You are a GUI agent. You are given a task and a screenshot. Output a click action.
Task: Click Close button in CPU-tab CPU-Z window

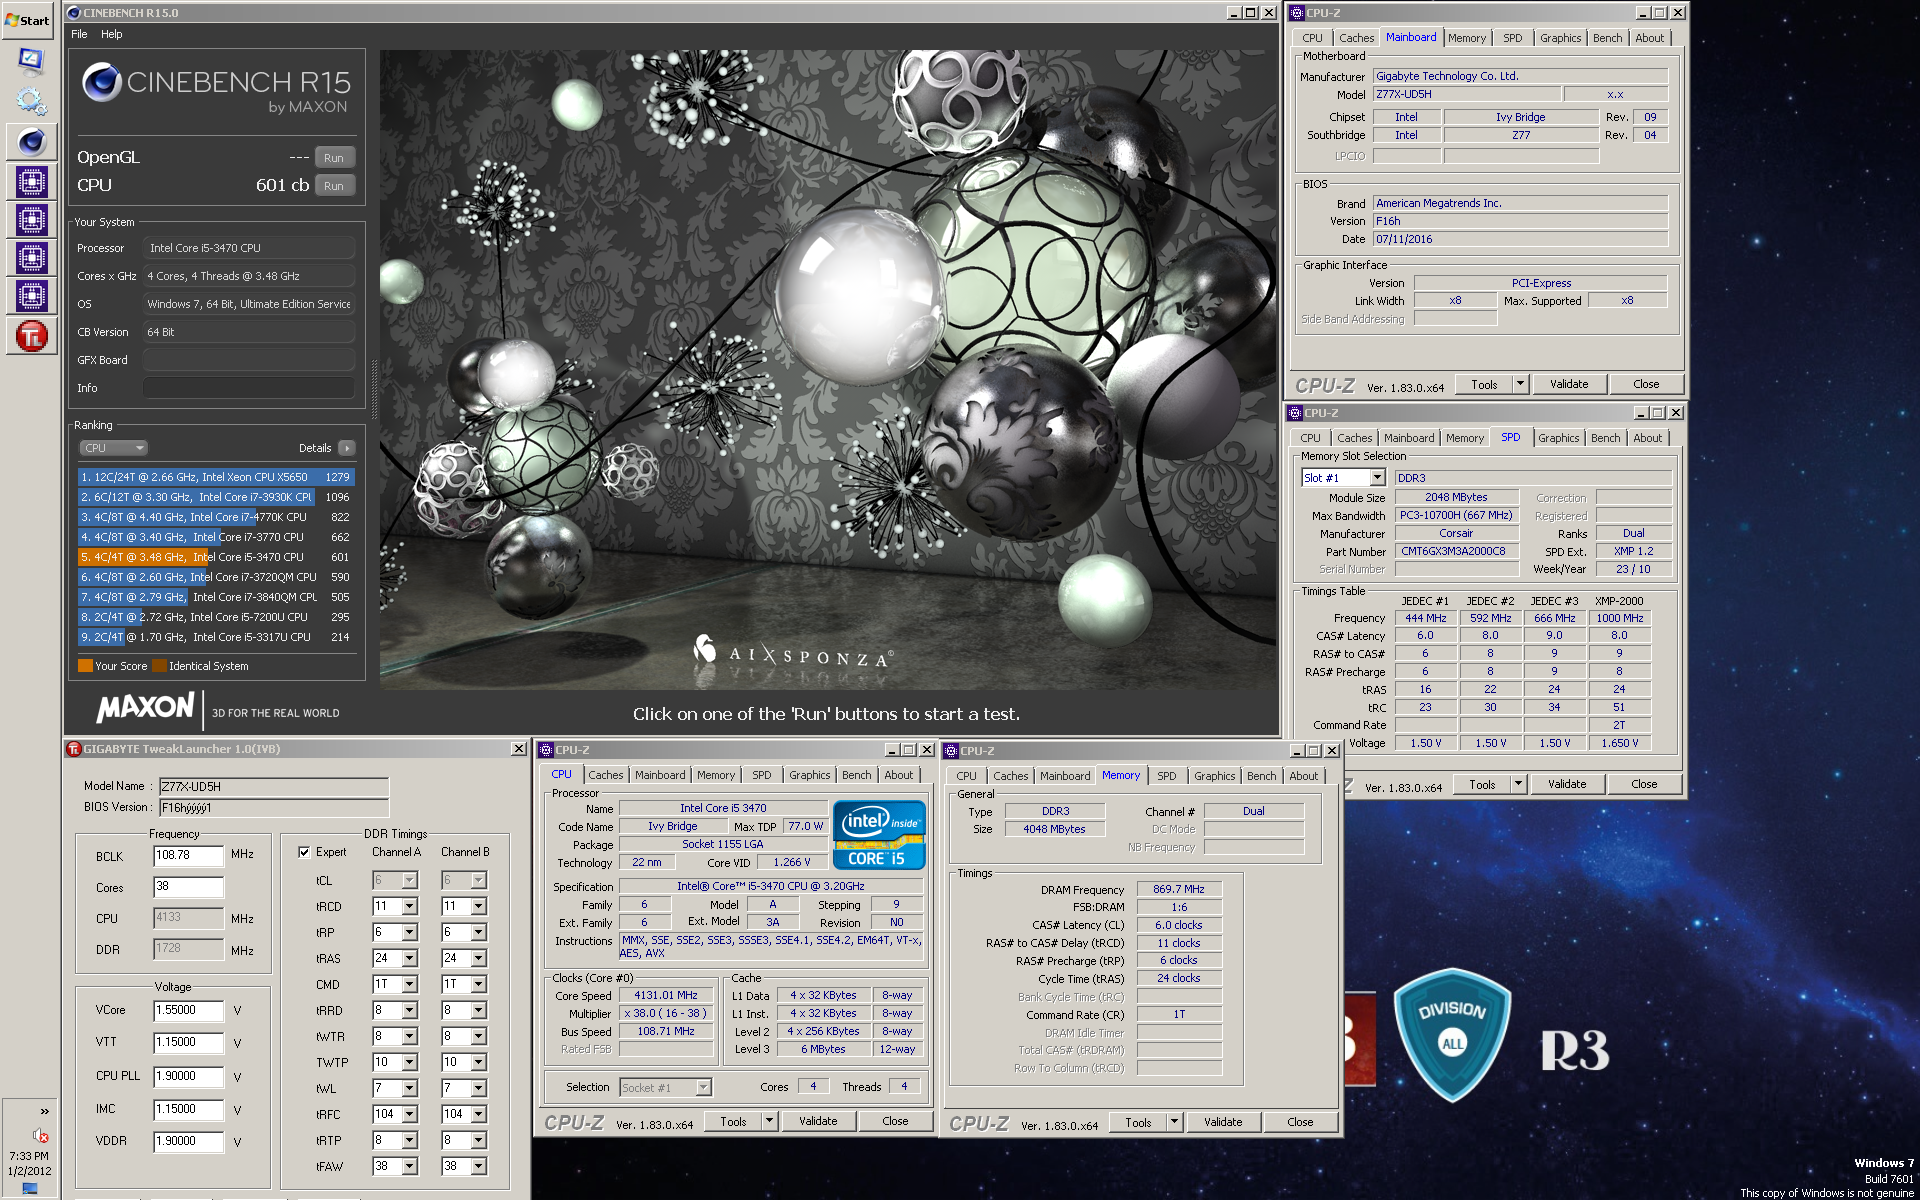tap(895, 1122)
